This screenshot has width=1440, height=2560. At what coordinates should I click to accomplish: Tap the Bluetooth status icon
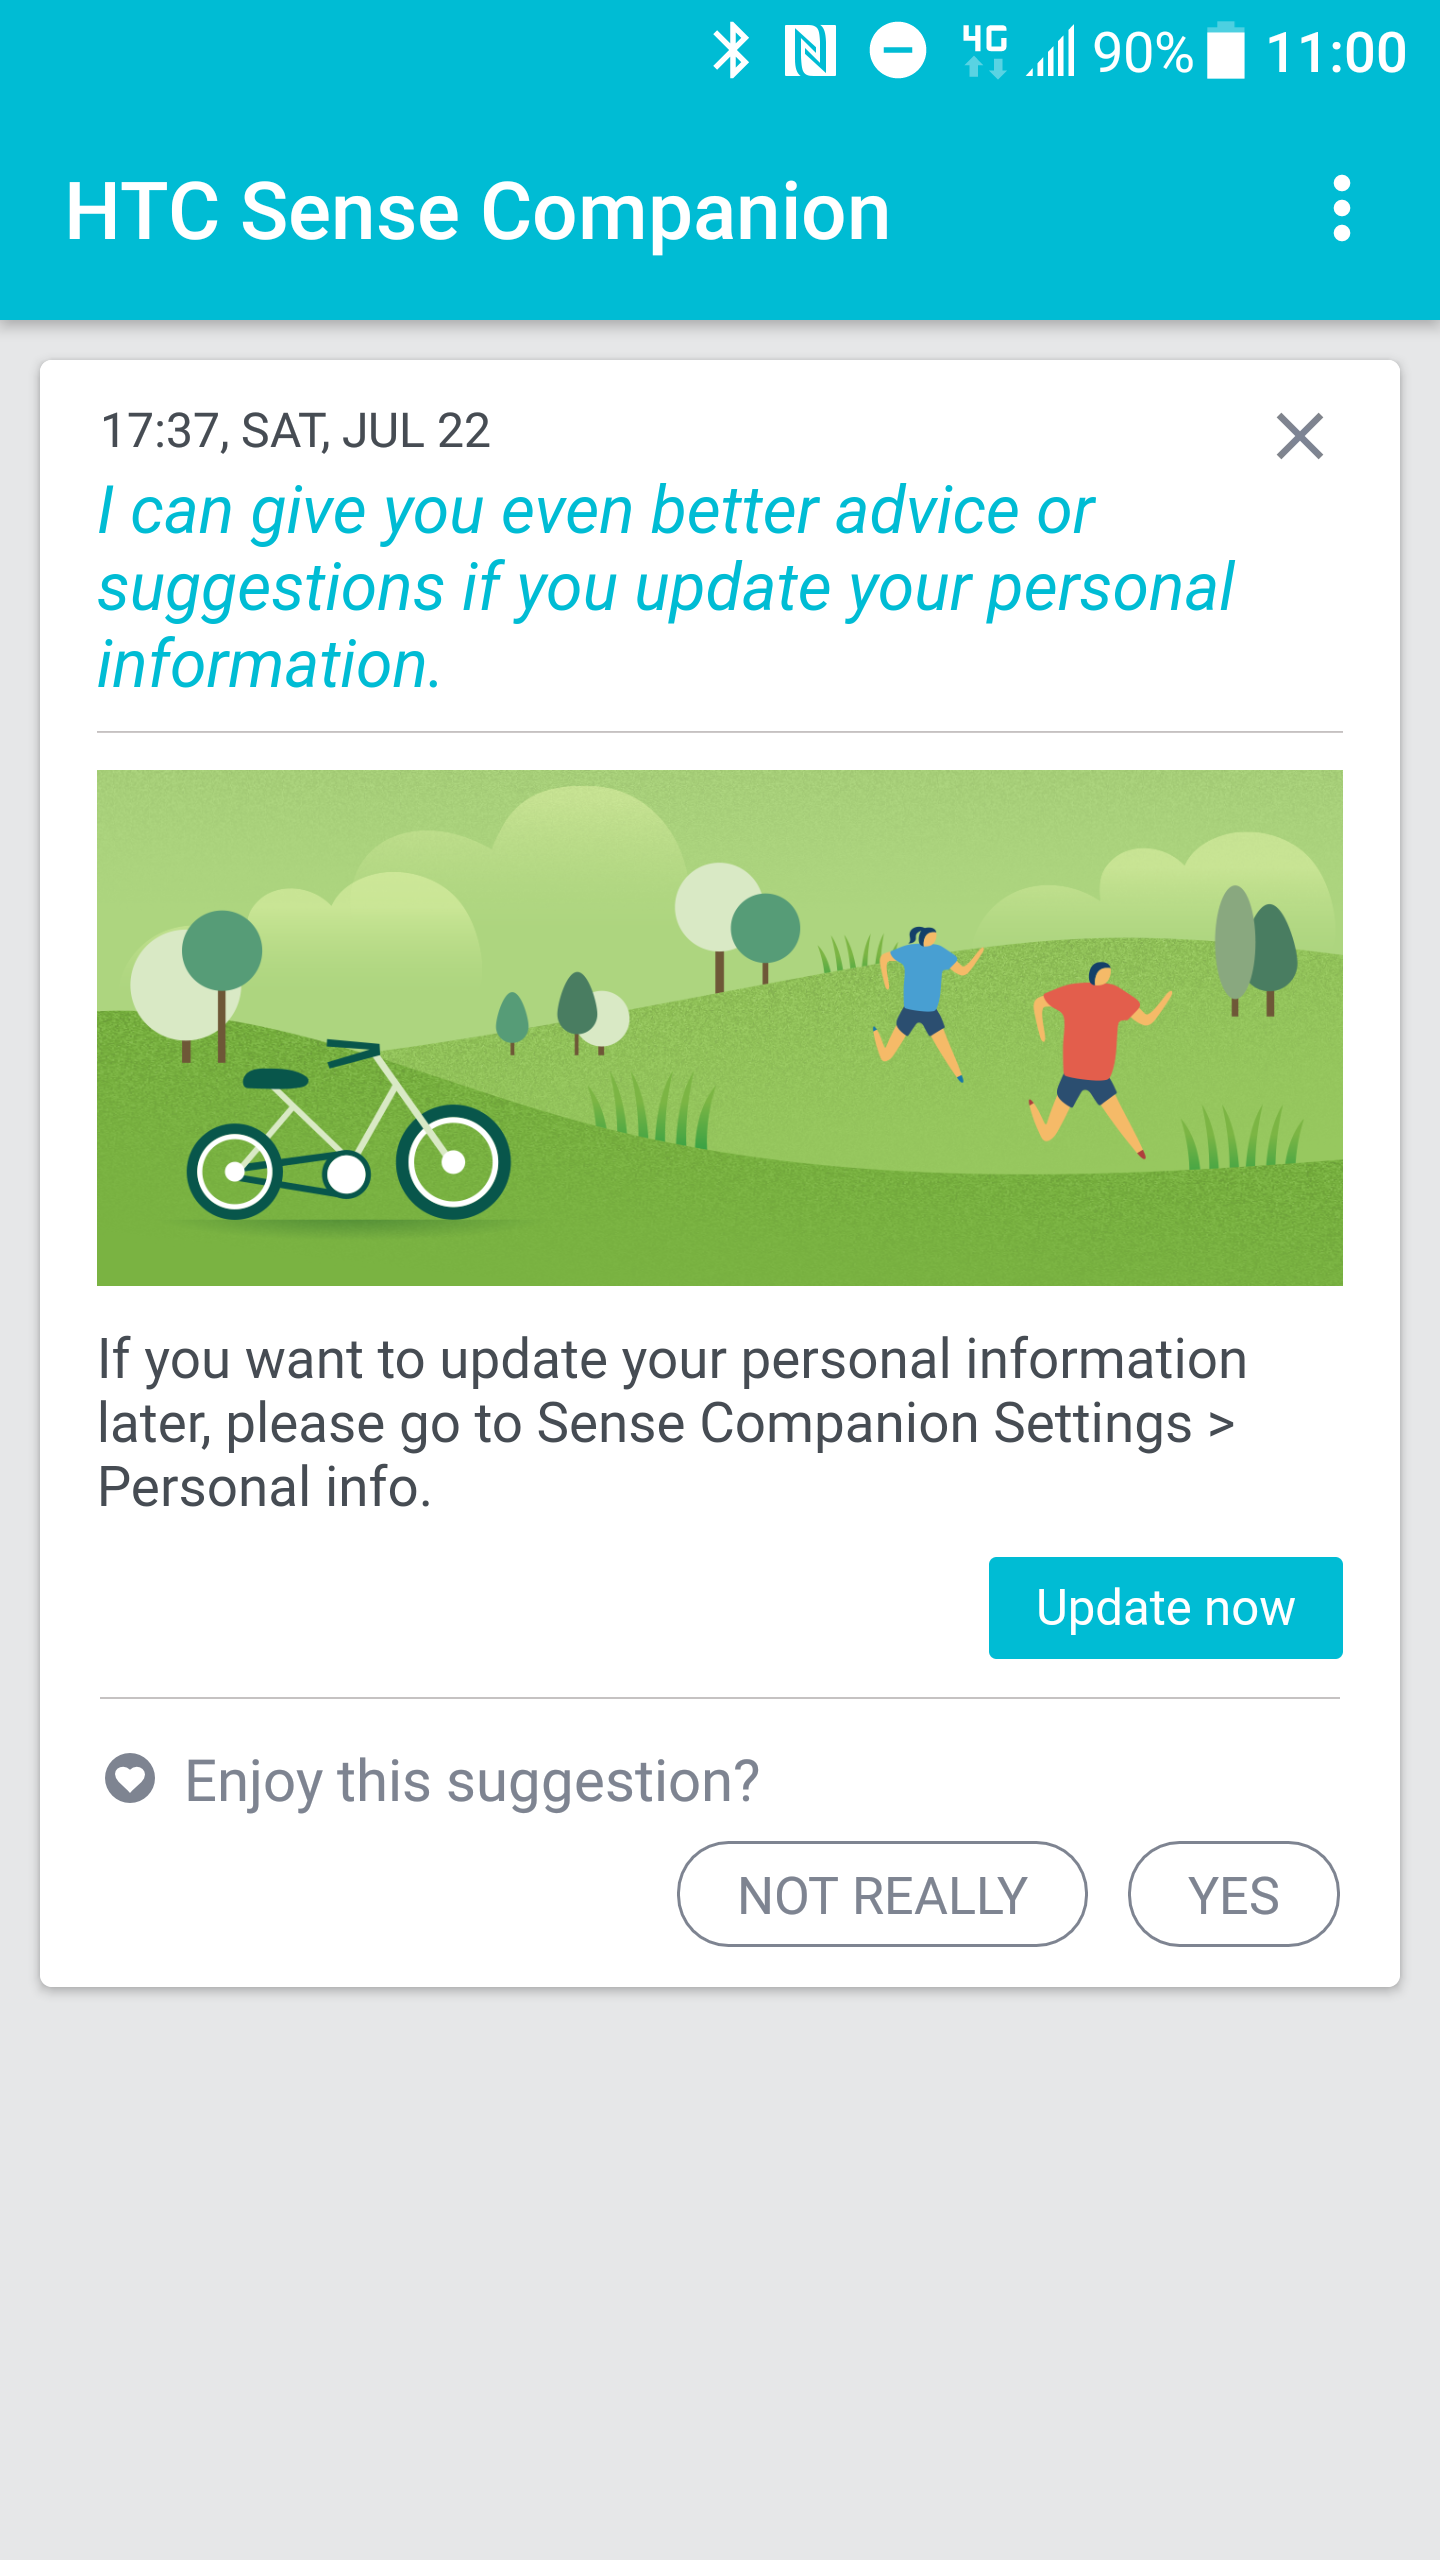tap(731, 51)
